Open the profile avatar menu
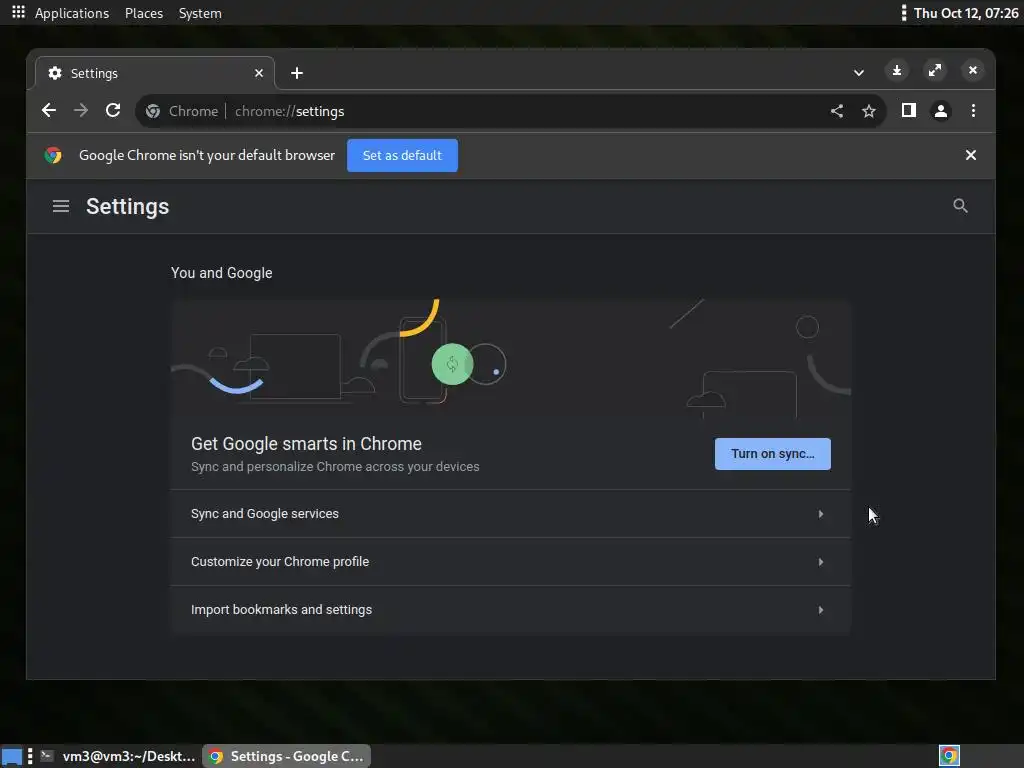The width and height of the screenshot is (1024, 768). coord(940,111)
